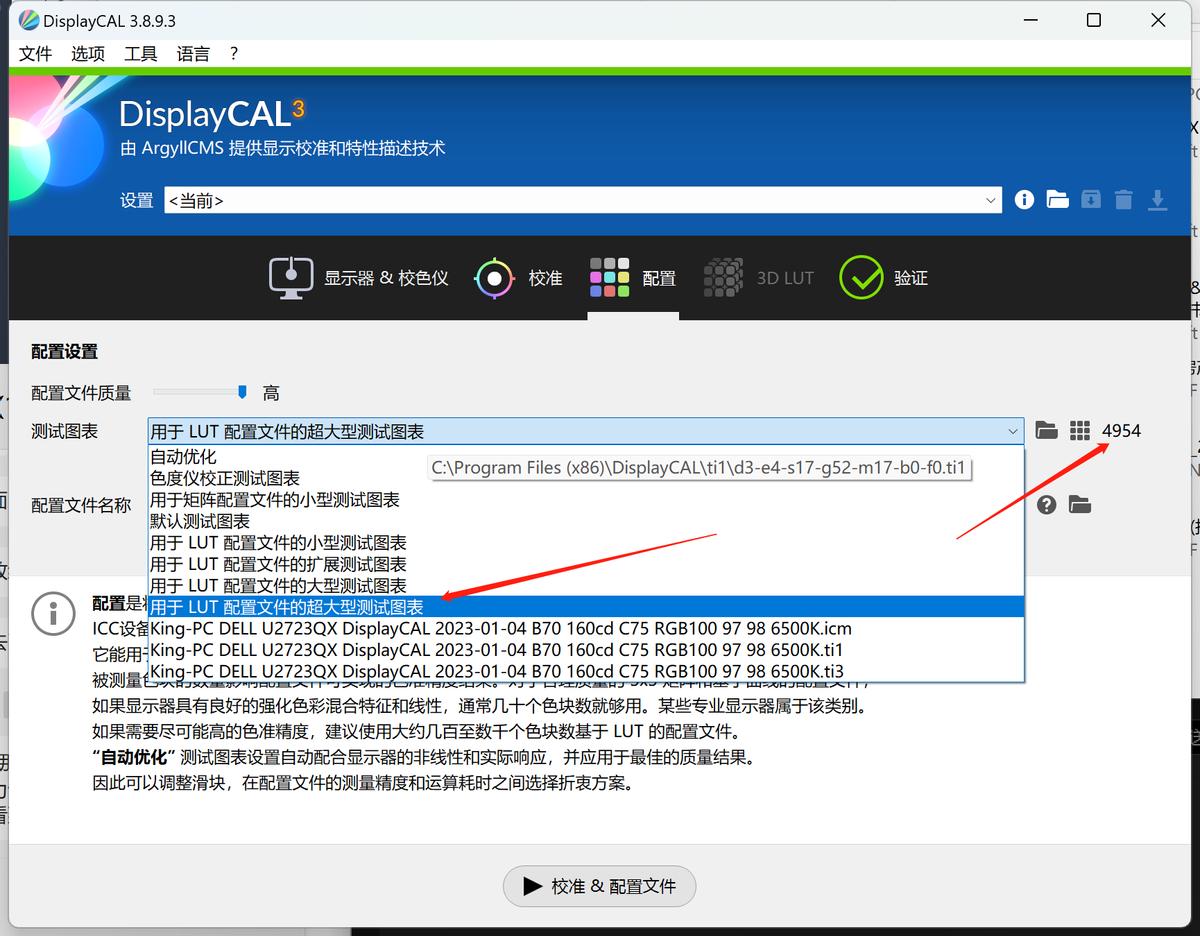Open the 语言 menu

[x=192, y=53]
